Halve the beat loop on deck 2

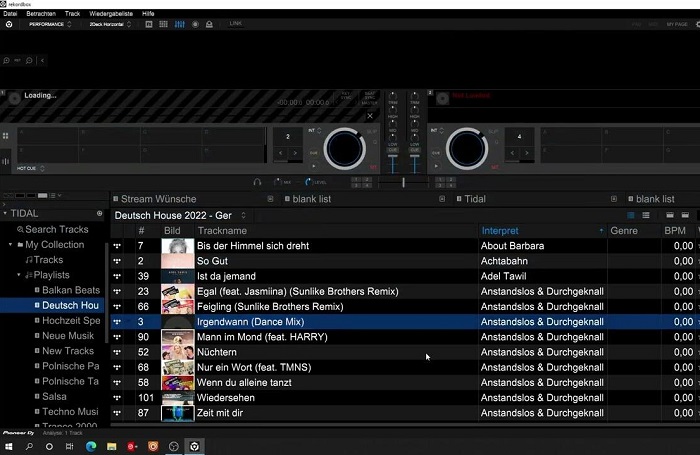point(512,153)
